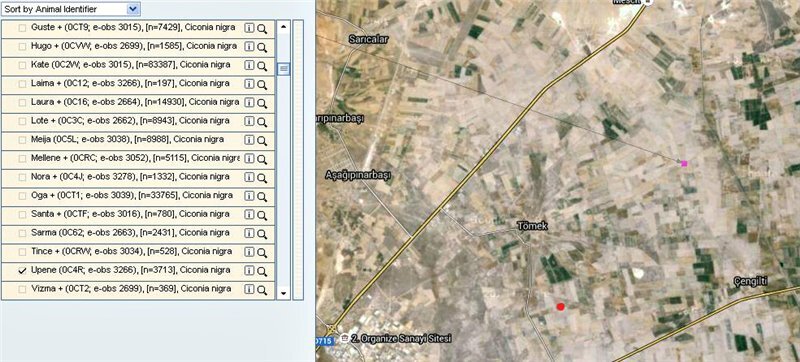Click the list scrollbar thumb
Screen dimensions: 800x362
pyautogui.click(x=283, y=68)
